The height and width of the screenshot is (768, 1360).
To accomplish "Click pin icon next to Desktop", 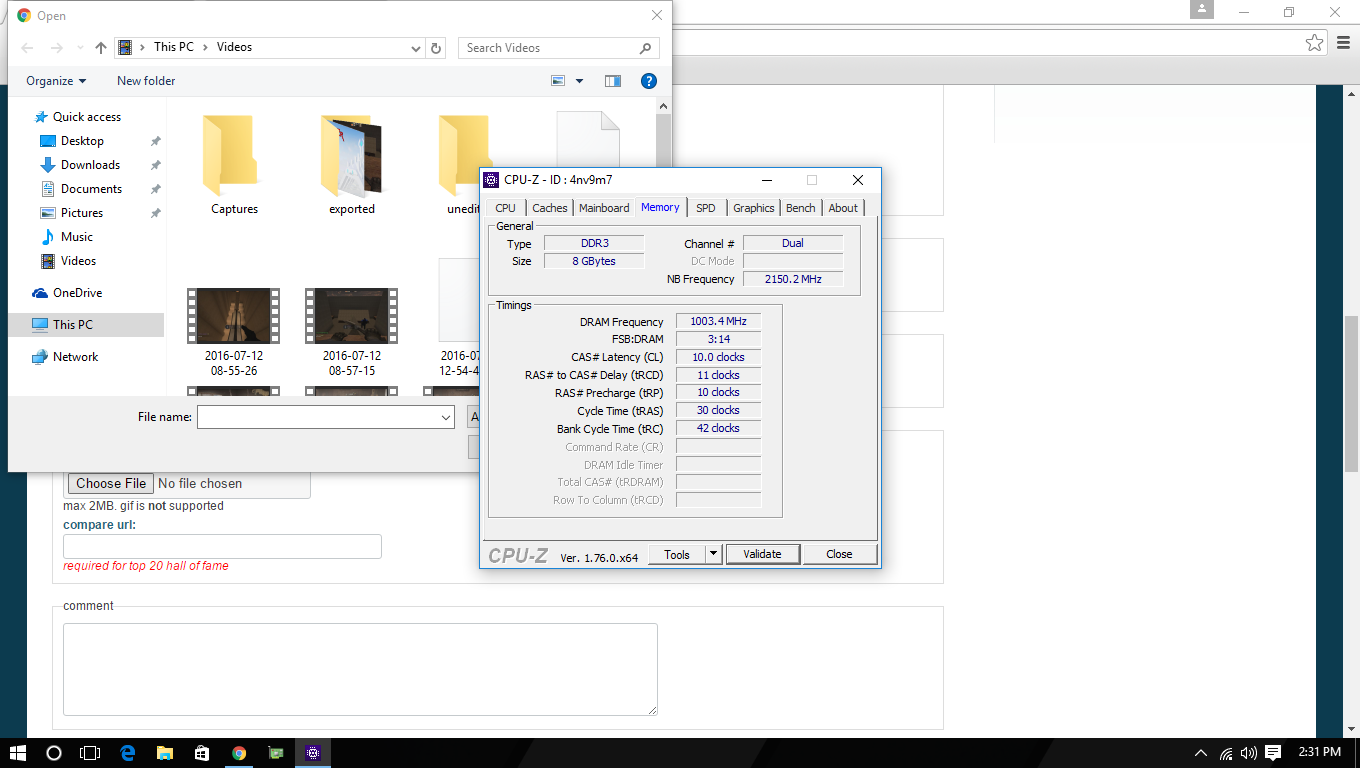I will [155, 141].
